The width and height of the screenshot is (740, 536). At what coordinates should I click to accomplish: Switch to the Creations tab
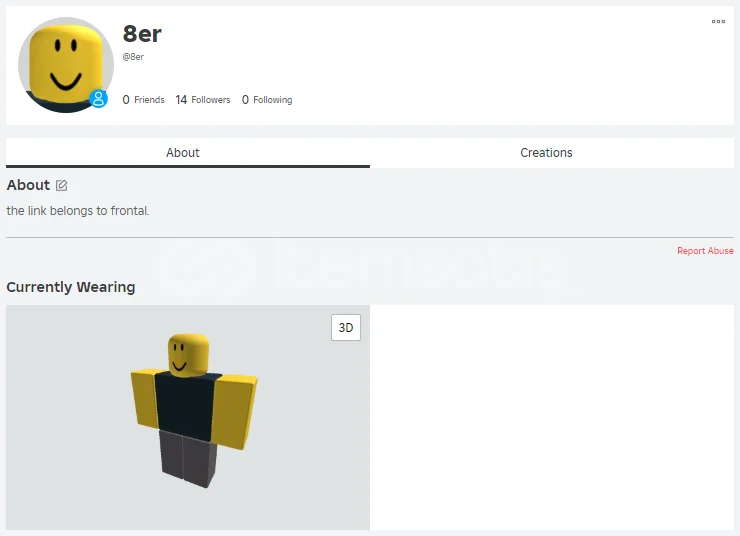(x=546, y=153)
